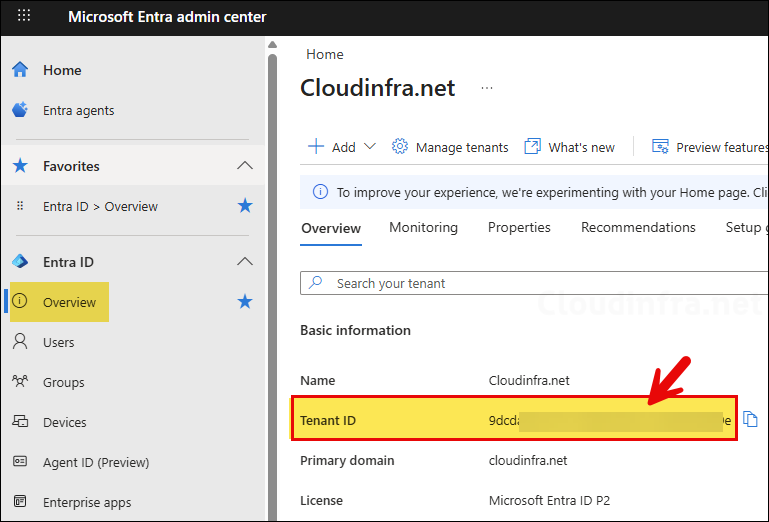The width and height of the screenshot is (769, 522).
Task: Collapse the Entra ID section
Action: [x=245, y=262]
